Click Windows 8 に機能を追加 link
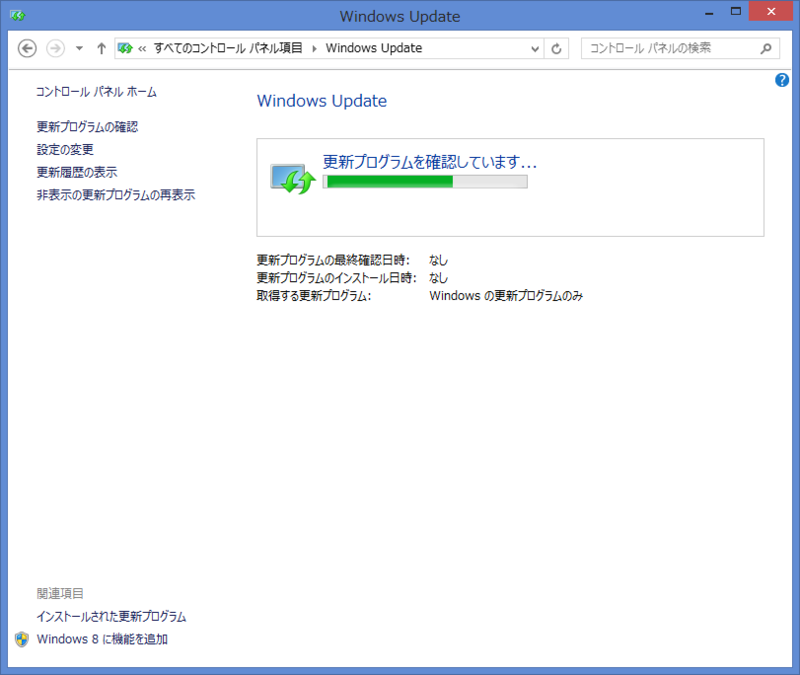The height and width of the screenshot is (675, 800). (x=102, y=639)
